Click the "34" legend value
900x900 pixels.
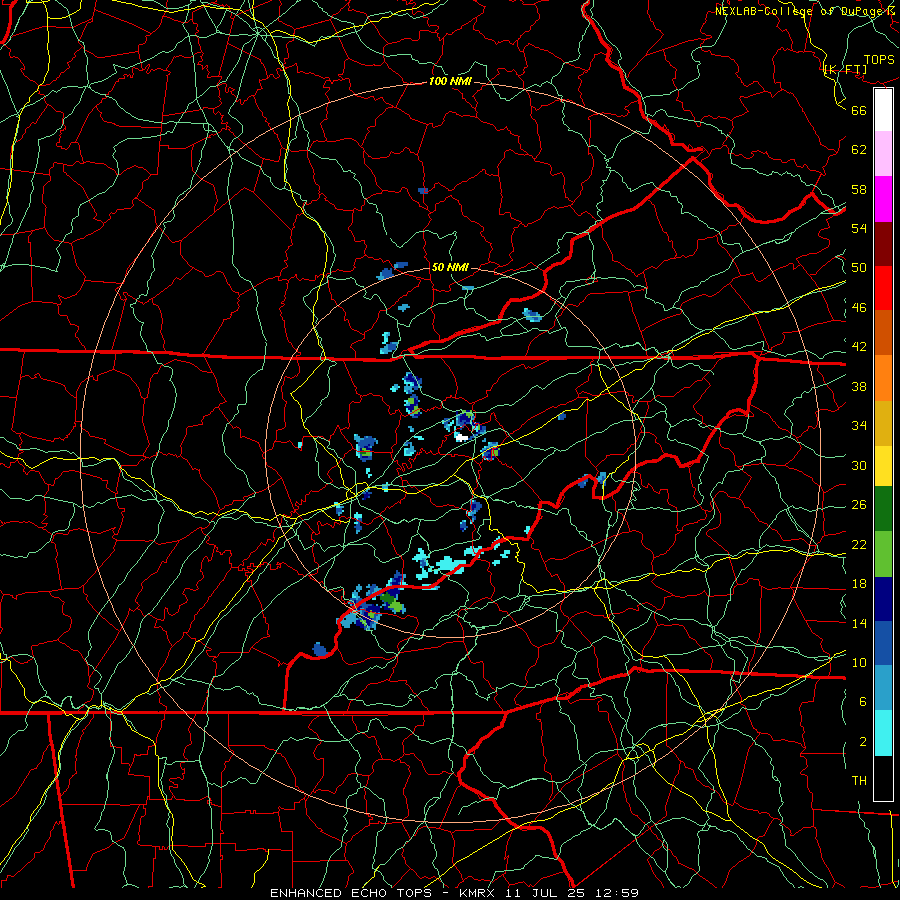tap(859, 426)
